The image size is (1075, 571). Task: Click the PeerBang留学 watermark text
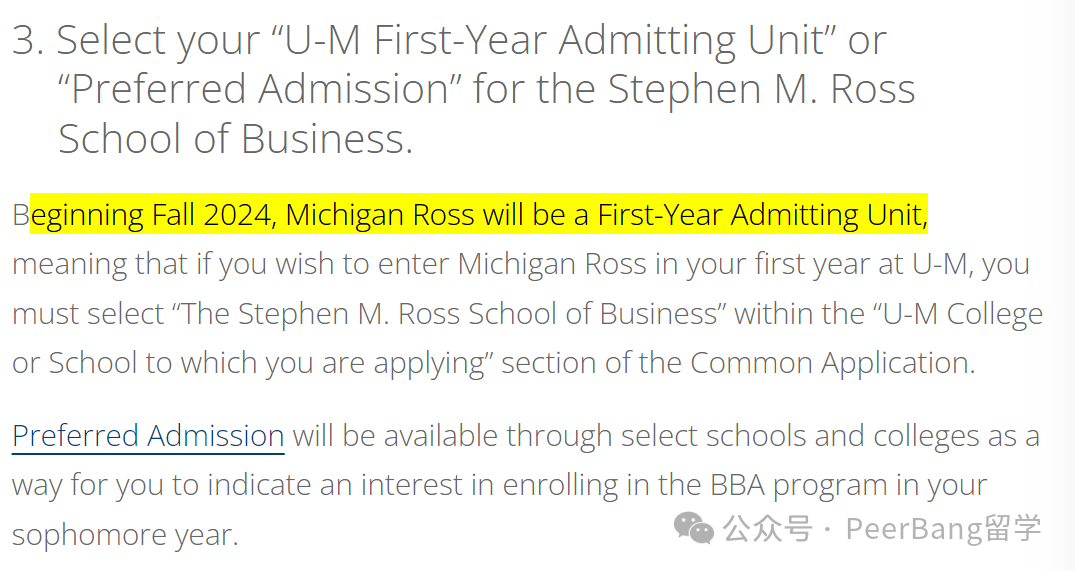point(943,529)
